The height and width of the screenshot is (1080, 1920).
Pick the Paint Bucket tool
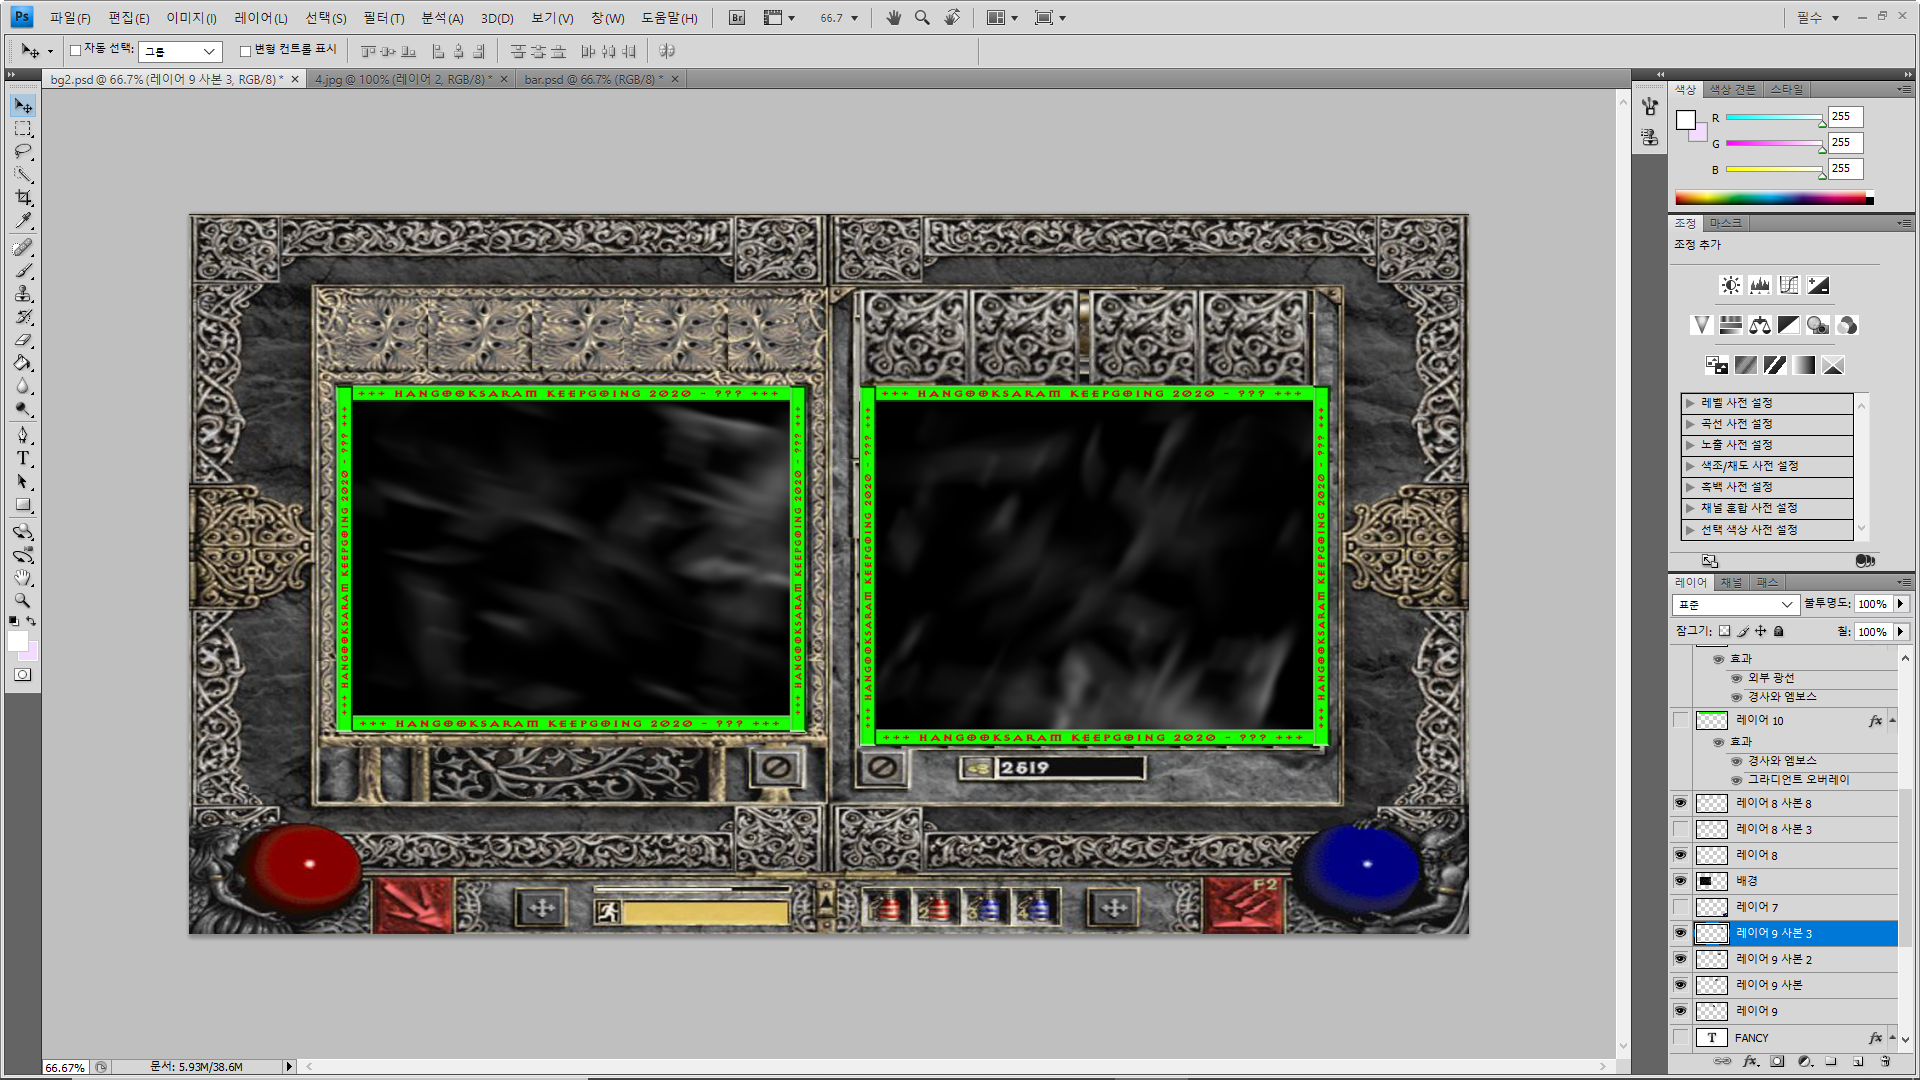(23, 364)
